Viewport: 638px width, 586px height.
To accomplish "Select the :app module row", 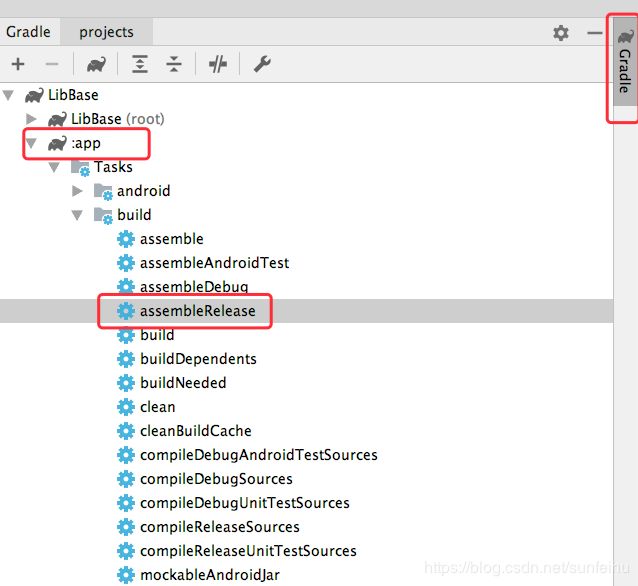I will [x=306, y=143].
